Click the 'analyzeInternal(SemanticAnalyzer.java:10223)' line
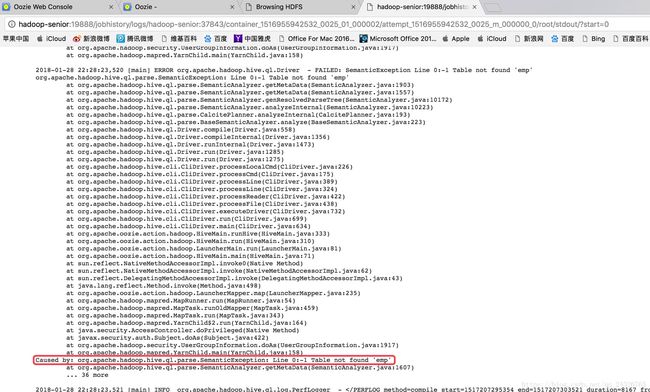Viewport: 650px width, 392px height. [250, 107]
